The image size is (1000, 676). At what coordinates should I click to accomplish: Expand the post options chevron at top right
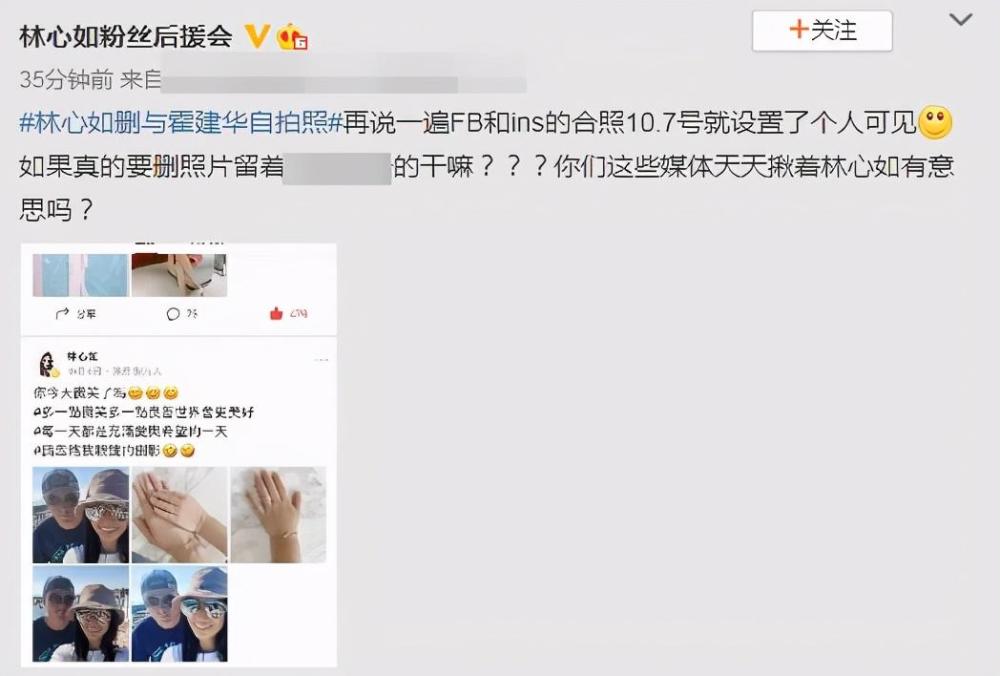click(960, 20)
